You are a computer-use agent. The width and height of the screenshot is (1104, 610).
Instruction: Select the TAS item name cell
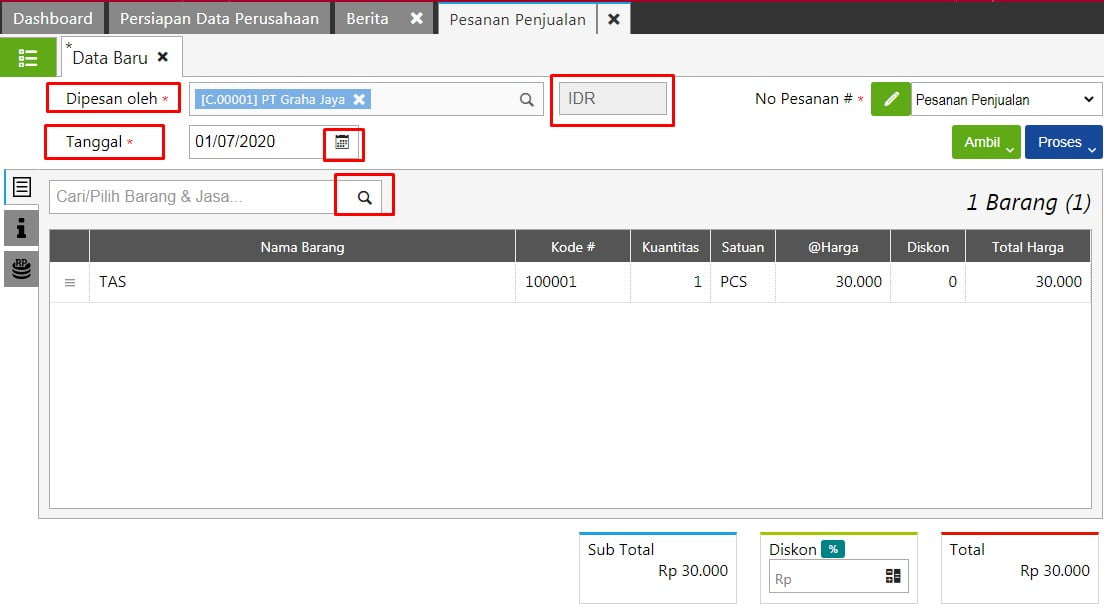coord(302,282)
